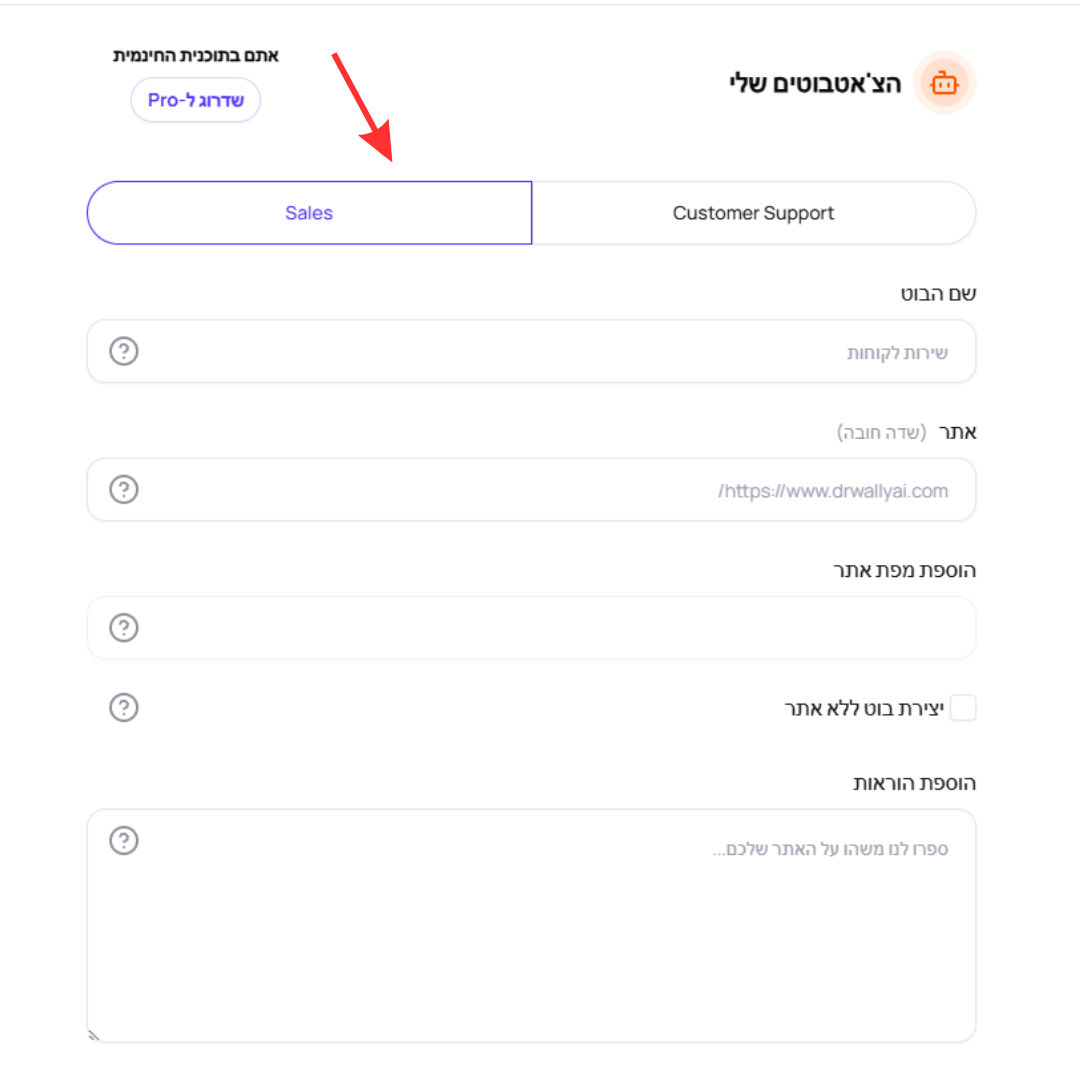Click the orange chatbot robot icon
Viewport: 1080px width, 1080px height.
(944, 83)
